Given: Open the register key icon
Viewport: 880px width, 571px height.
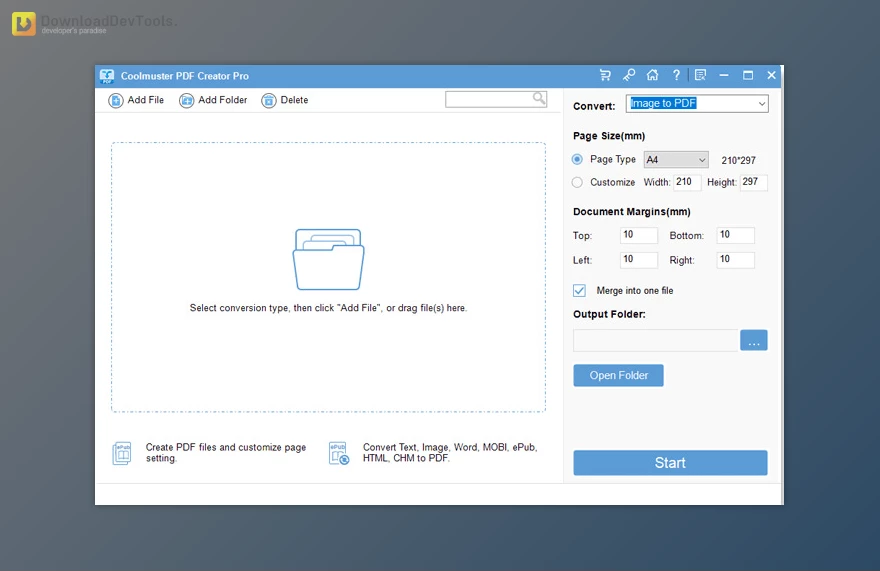Looking at the screenshot, I should coord(629,75).
